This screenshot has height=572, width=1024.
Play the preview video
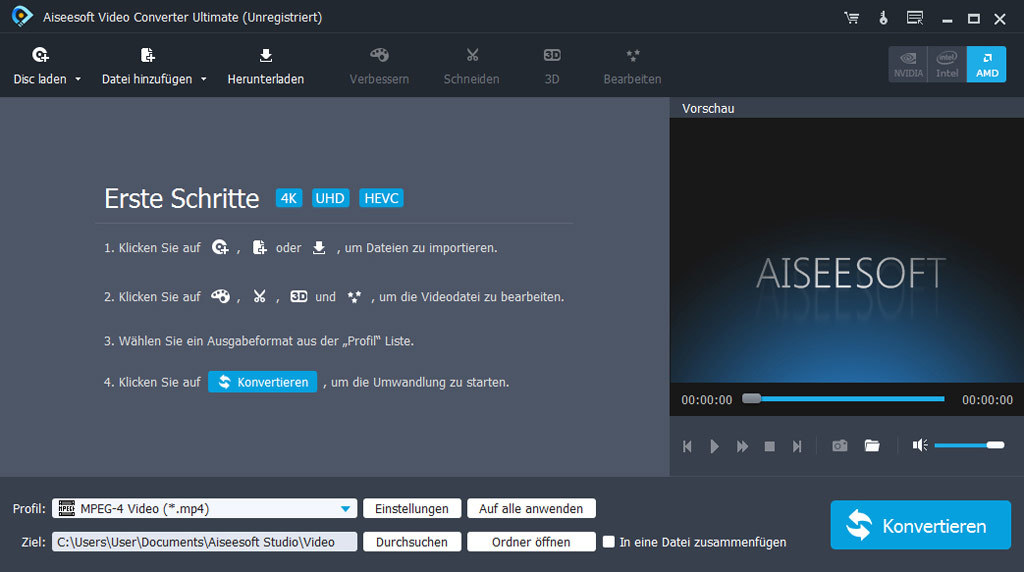[714, 446]
